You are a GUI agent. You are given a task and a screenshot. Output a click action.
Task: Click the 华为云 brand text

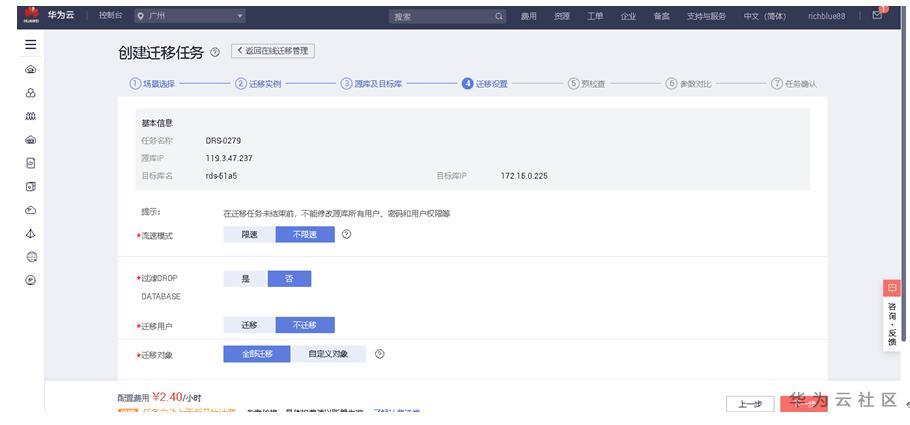pos(61,15)
